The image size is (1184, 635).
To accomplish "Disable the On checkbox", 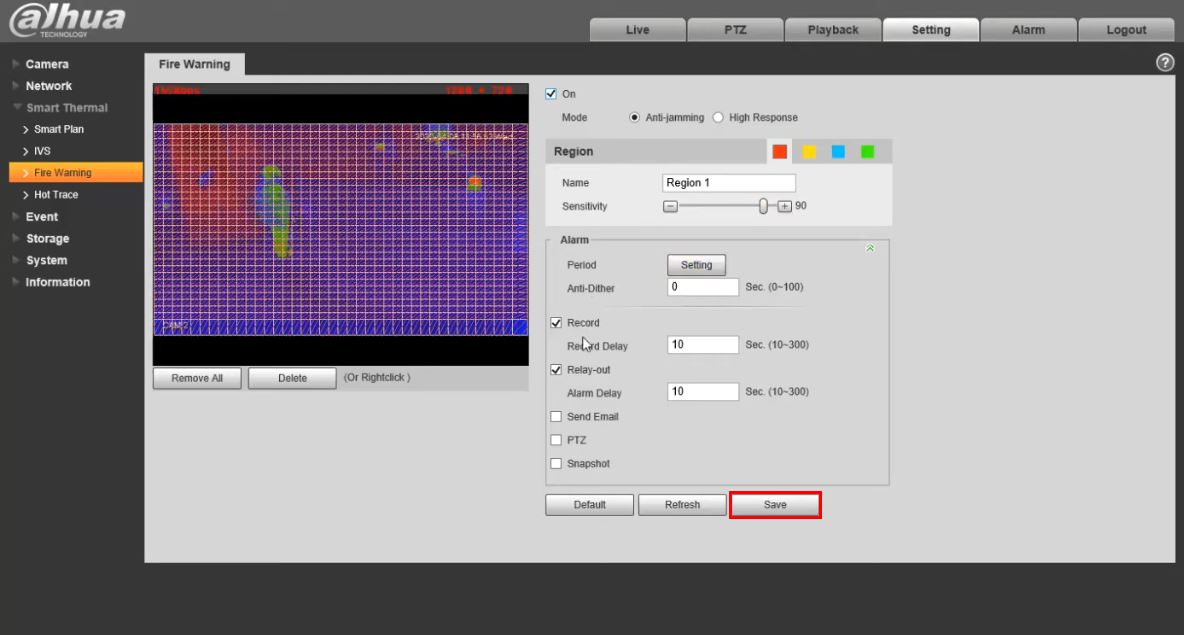I will (x=551, y=94).
